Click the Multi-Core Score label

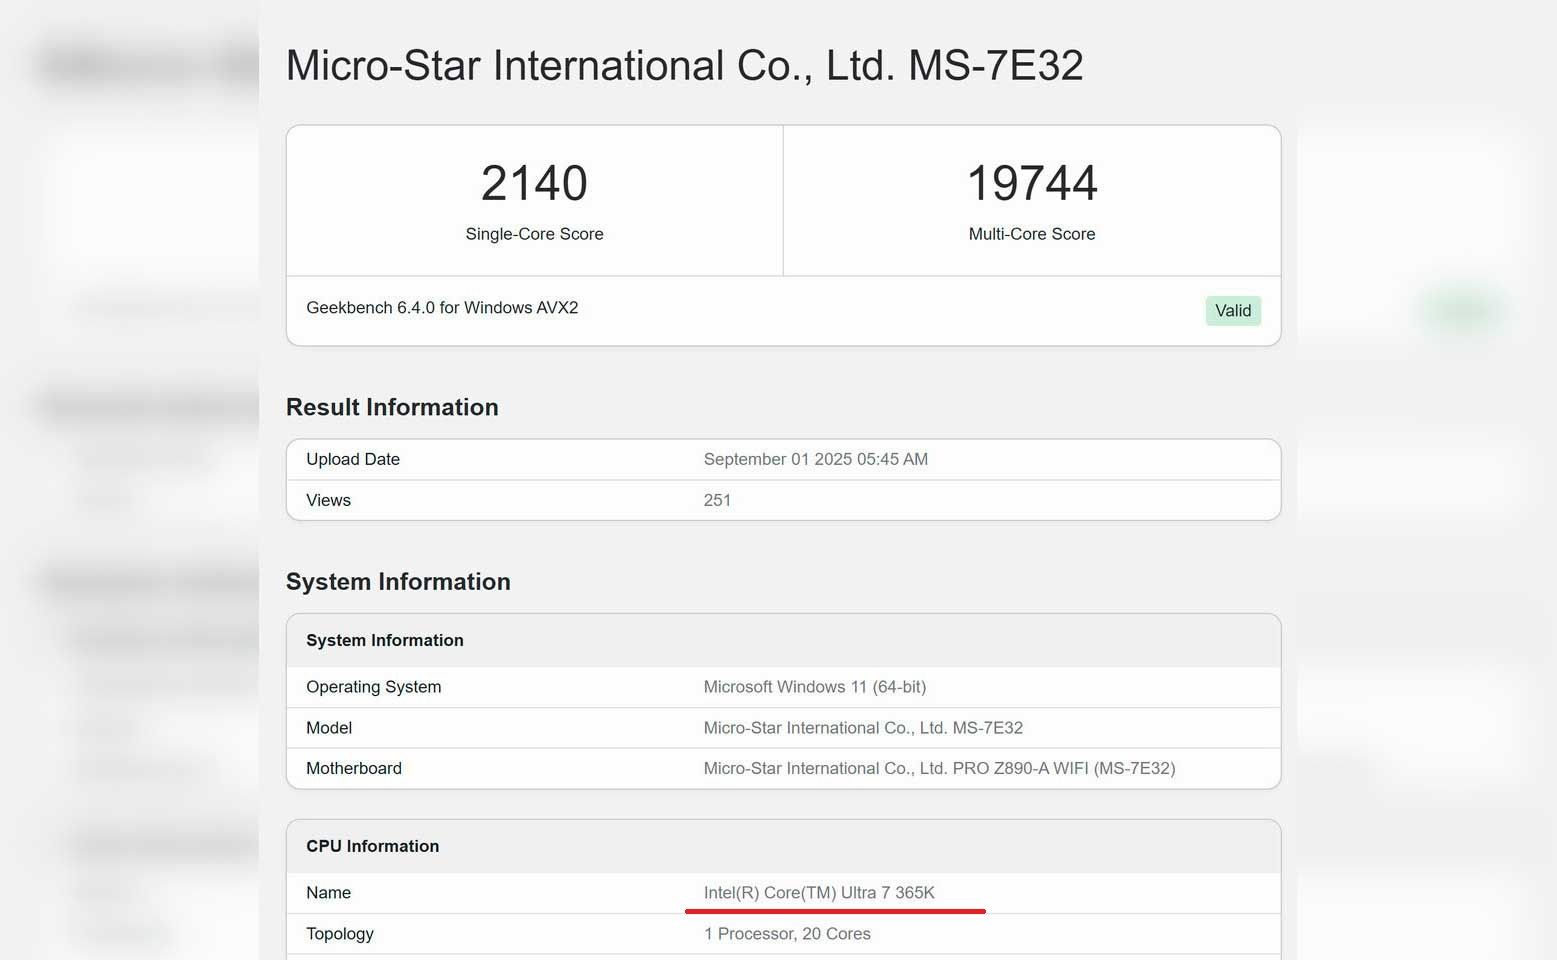coord(1031,234)
